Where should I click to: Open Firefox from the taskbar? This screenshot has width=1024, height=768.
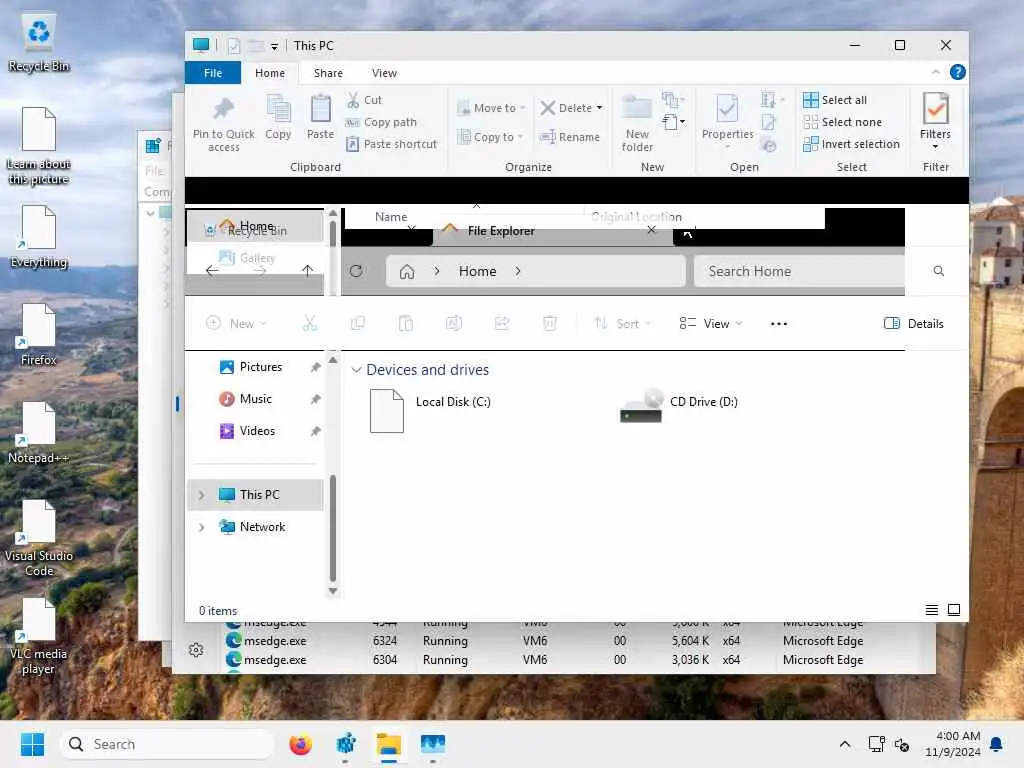click(300, 744)
